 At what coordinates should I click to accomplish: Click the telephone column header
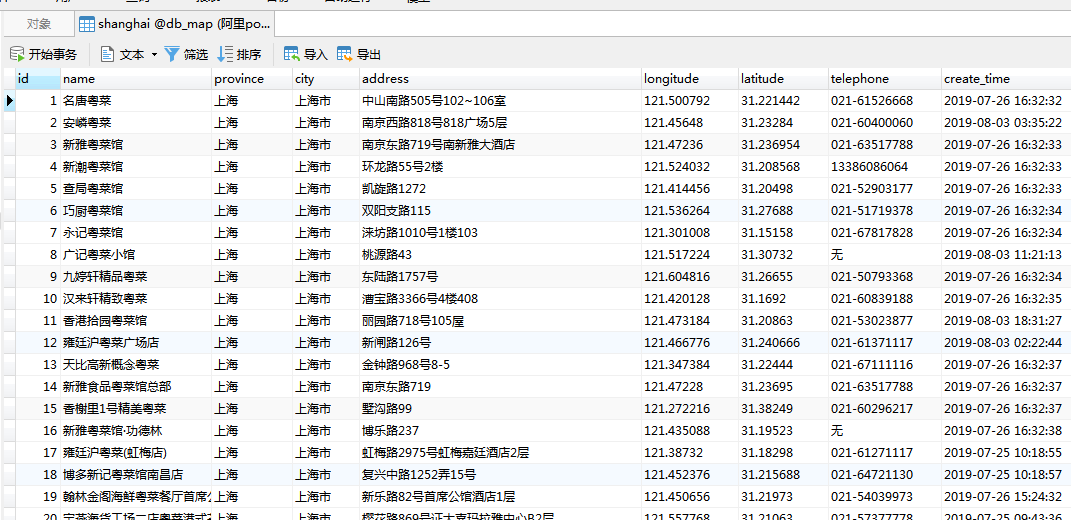pyautogui.click(x=885, y=79)
